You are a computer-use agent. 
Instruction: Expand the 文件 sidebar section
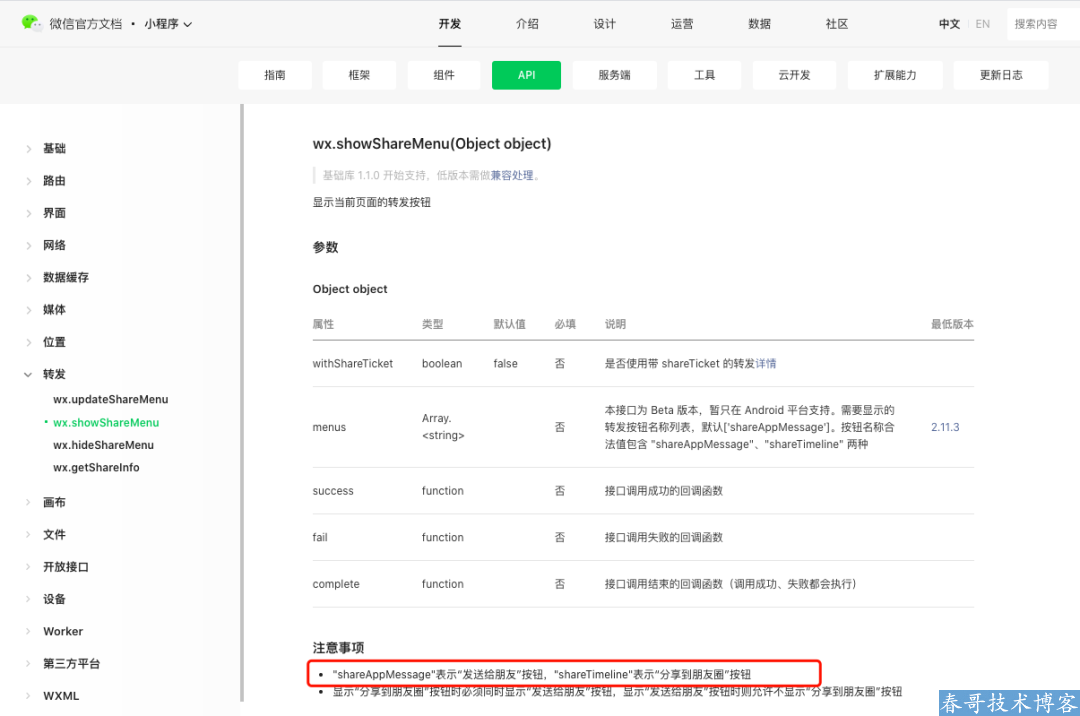tap(54, 535)
